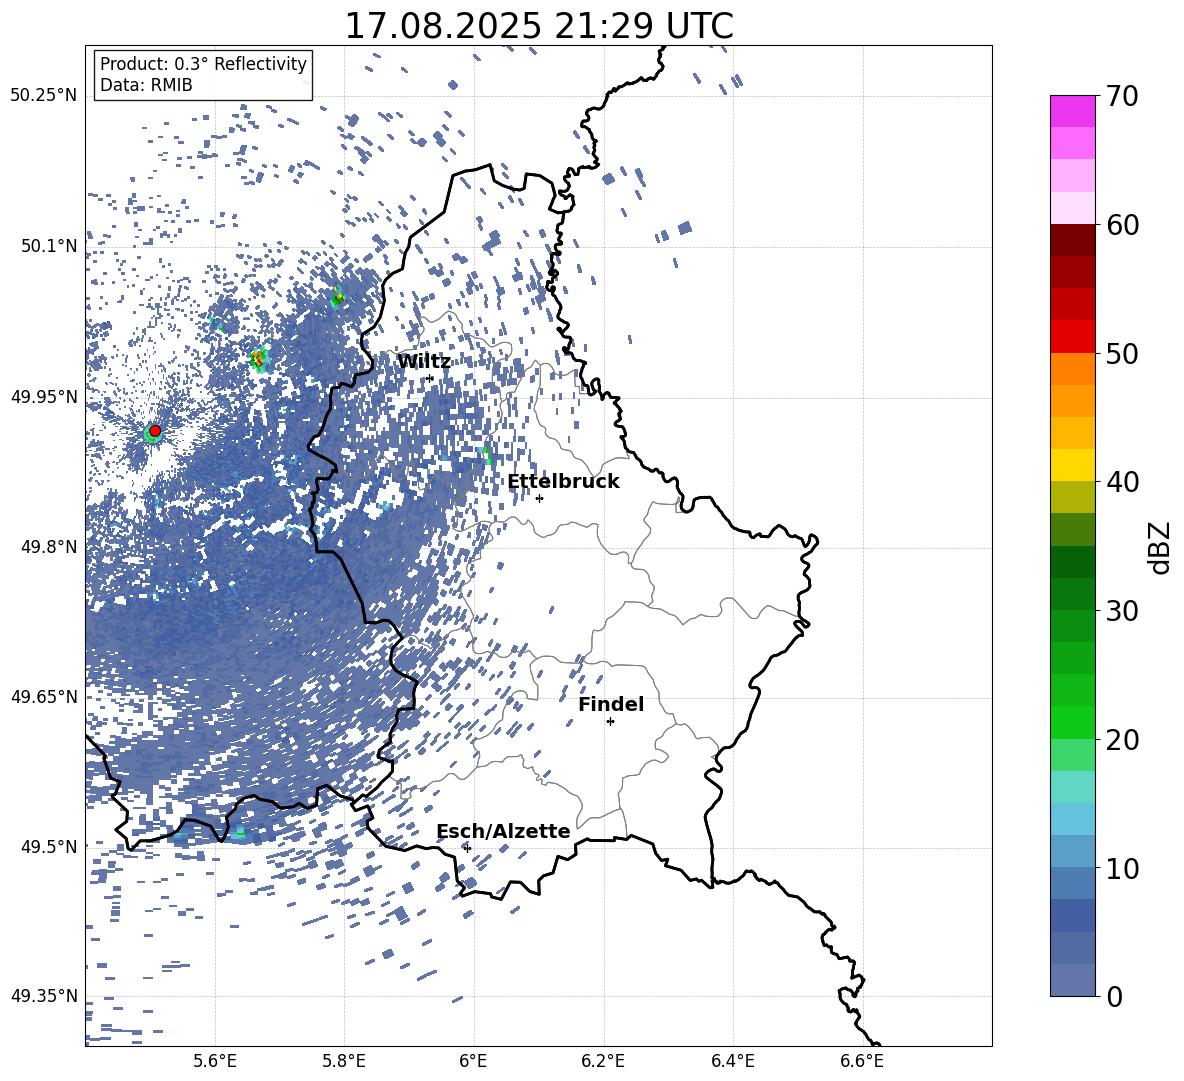
Task: Pick the yellow swatch above 40 dBZ
Action: 1072,465
